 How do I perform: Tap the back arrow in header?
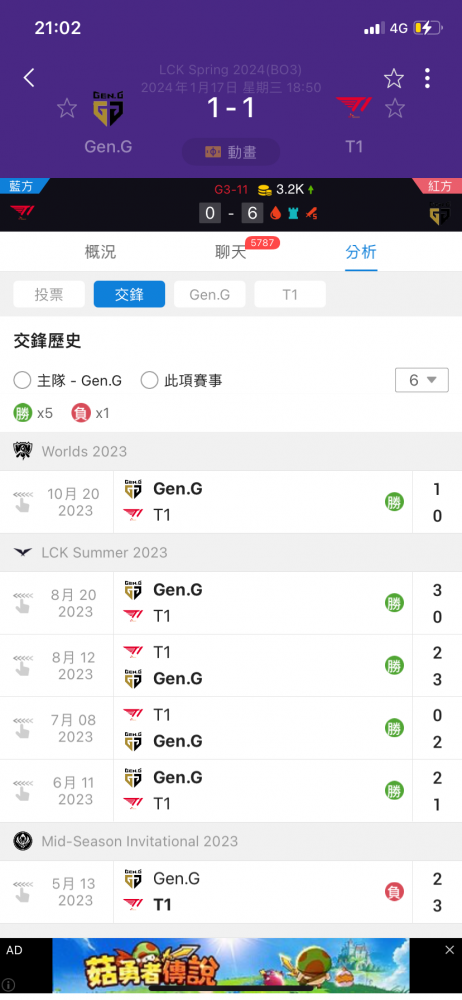[29, 78]
